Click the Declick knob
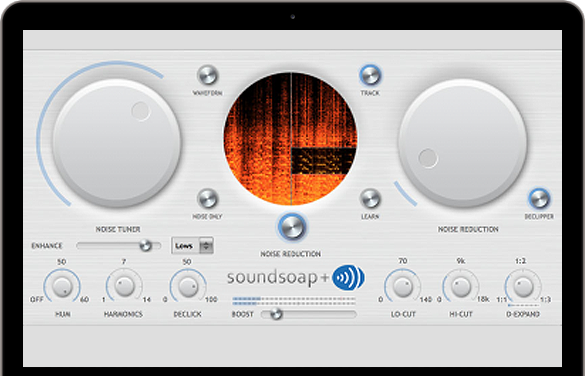The width and height of the screenshot is (585, 376). [x=188, y=287]
